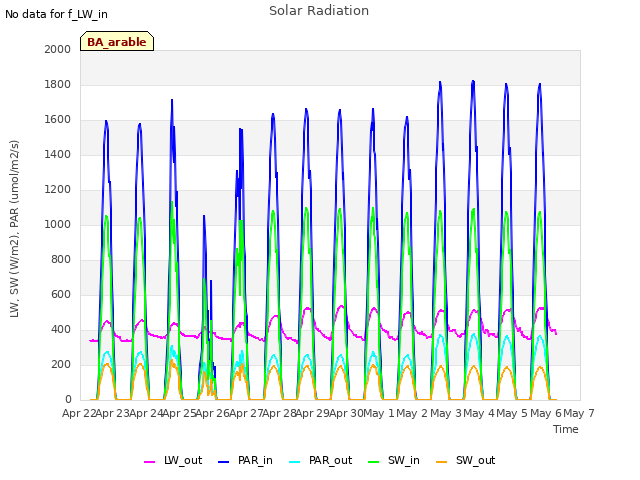Image resolution: width=640 pixels, height=480 pixels.
Task: Click the May 6 x-axis label
Action: 546,413
